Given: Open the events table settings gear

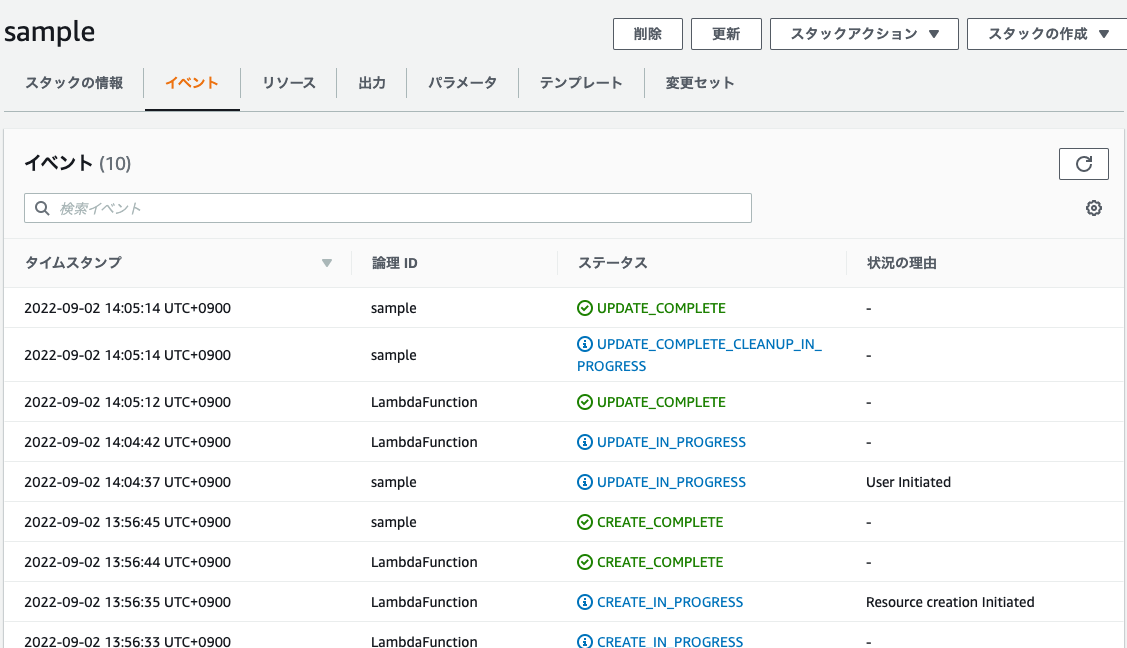Looking at the screenshot, I should pyautogui.click(x=1093, y=208).
